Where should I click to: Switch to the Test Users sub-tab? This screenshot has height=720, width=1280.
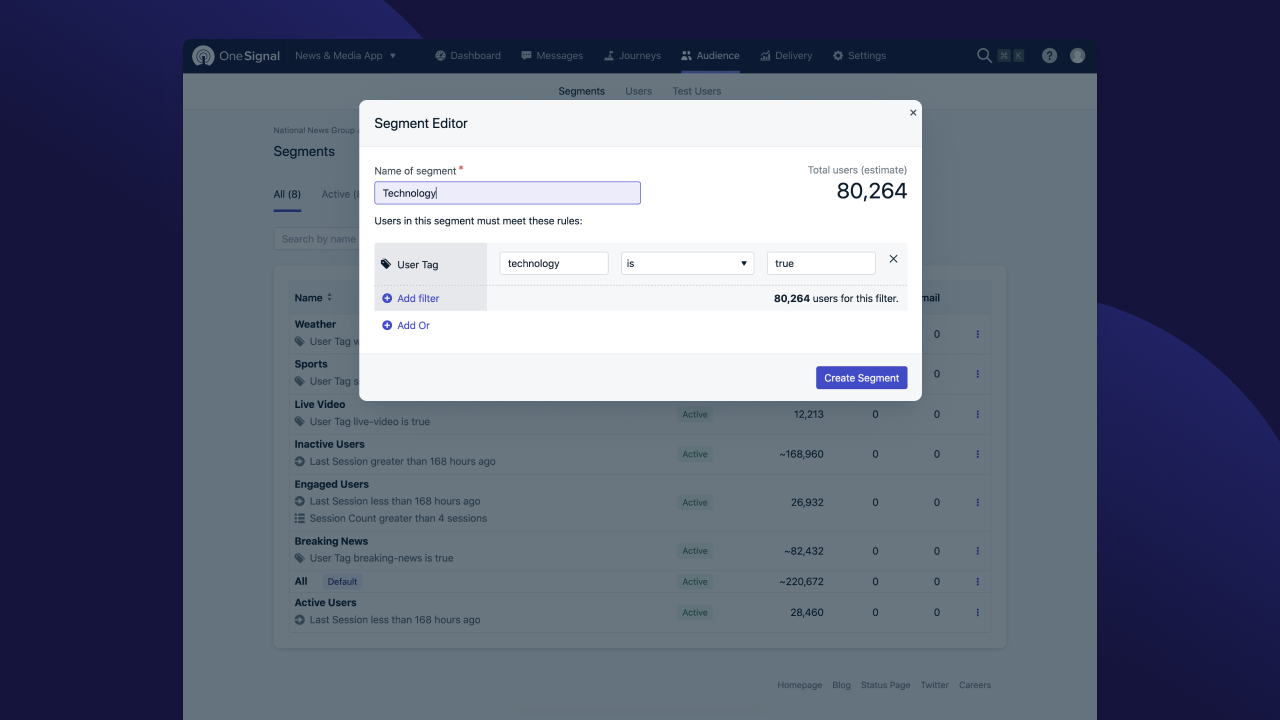click(697, 91)
